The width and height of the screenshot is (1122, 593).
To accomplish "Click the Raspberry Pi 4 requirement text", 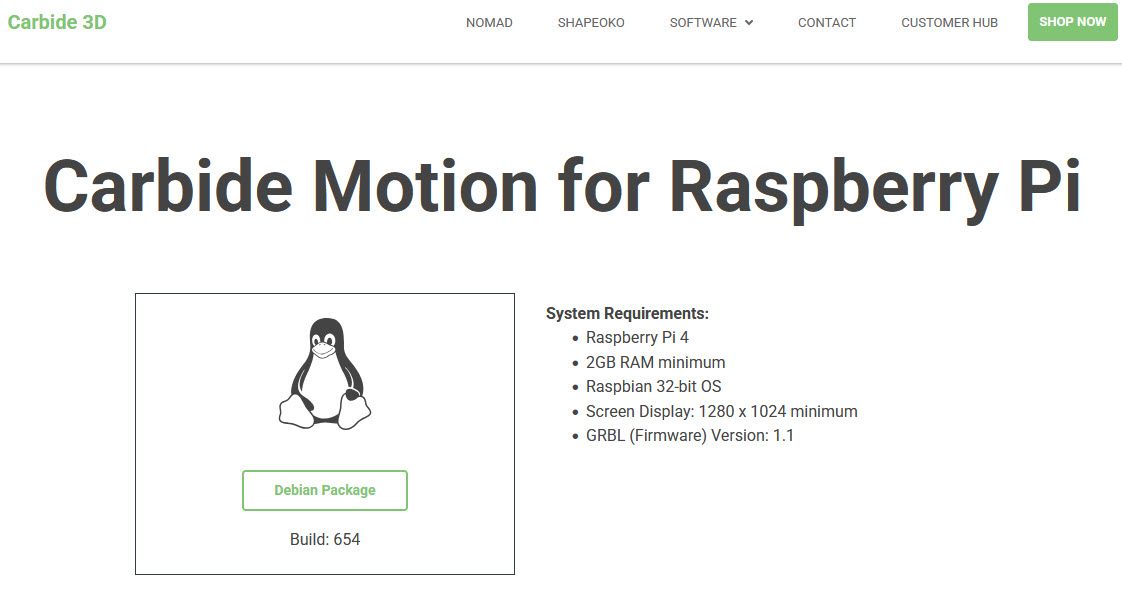I will 637,338.
